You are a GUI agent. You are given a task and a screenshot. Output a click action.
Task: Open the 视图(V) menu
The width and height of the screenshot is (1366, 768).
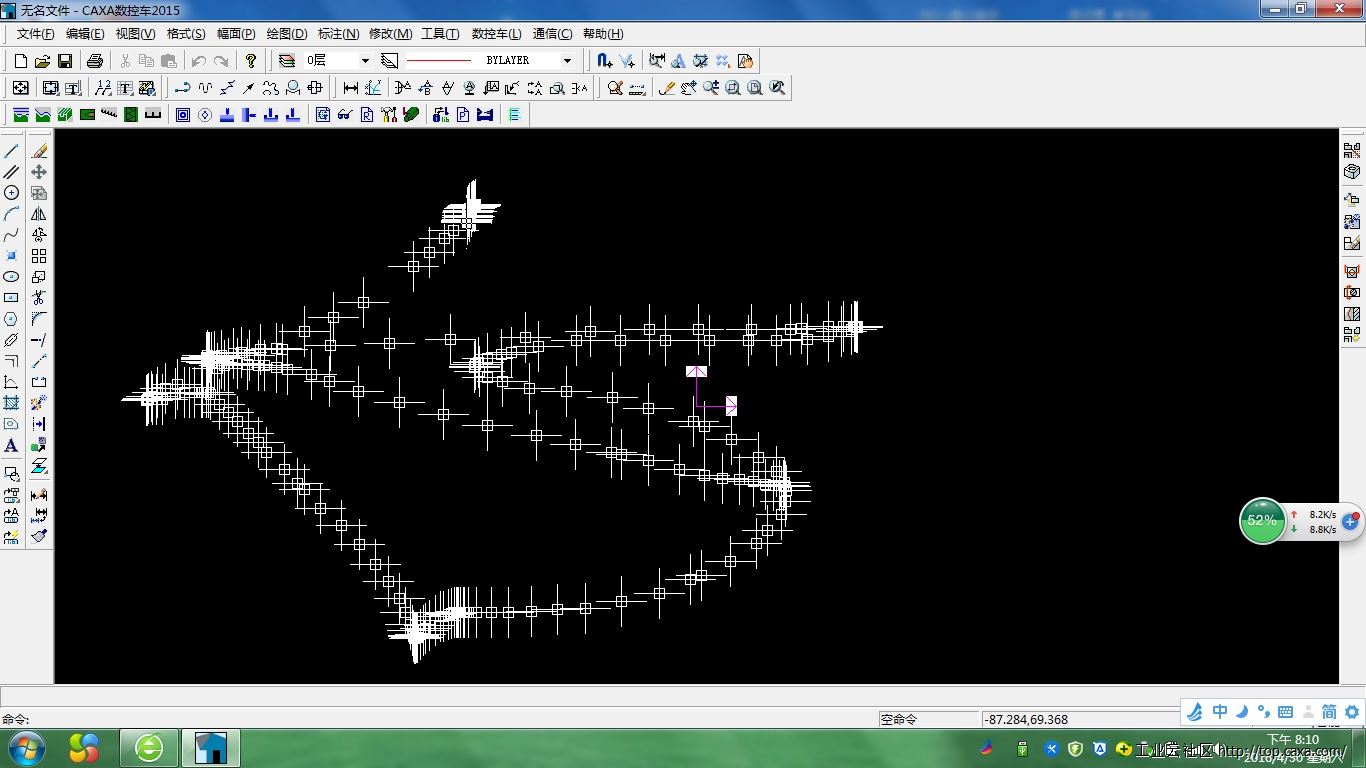tap(135, 34)
